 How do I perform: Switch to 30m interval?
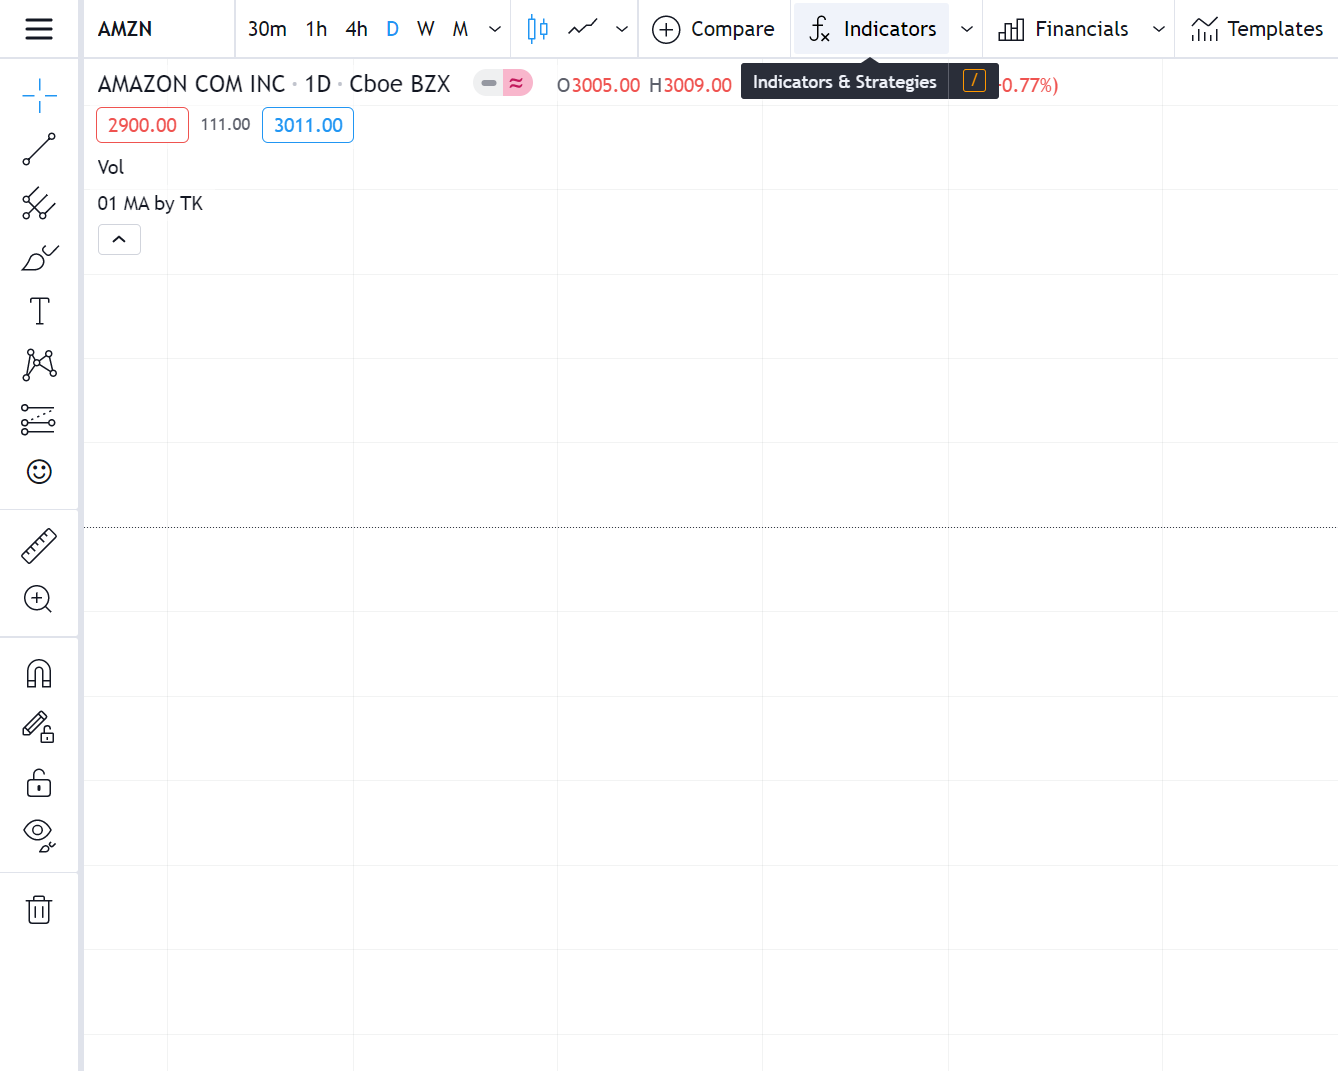pos(267,29)
